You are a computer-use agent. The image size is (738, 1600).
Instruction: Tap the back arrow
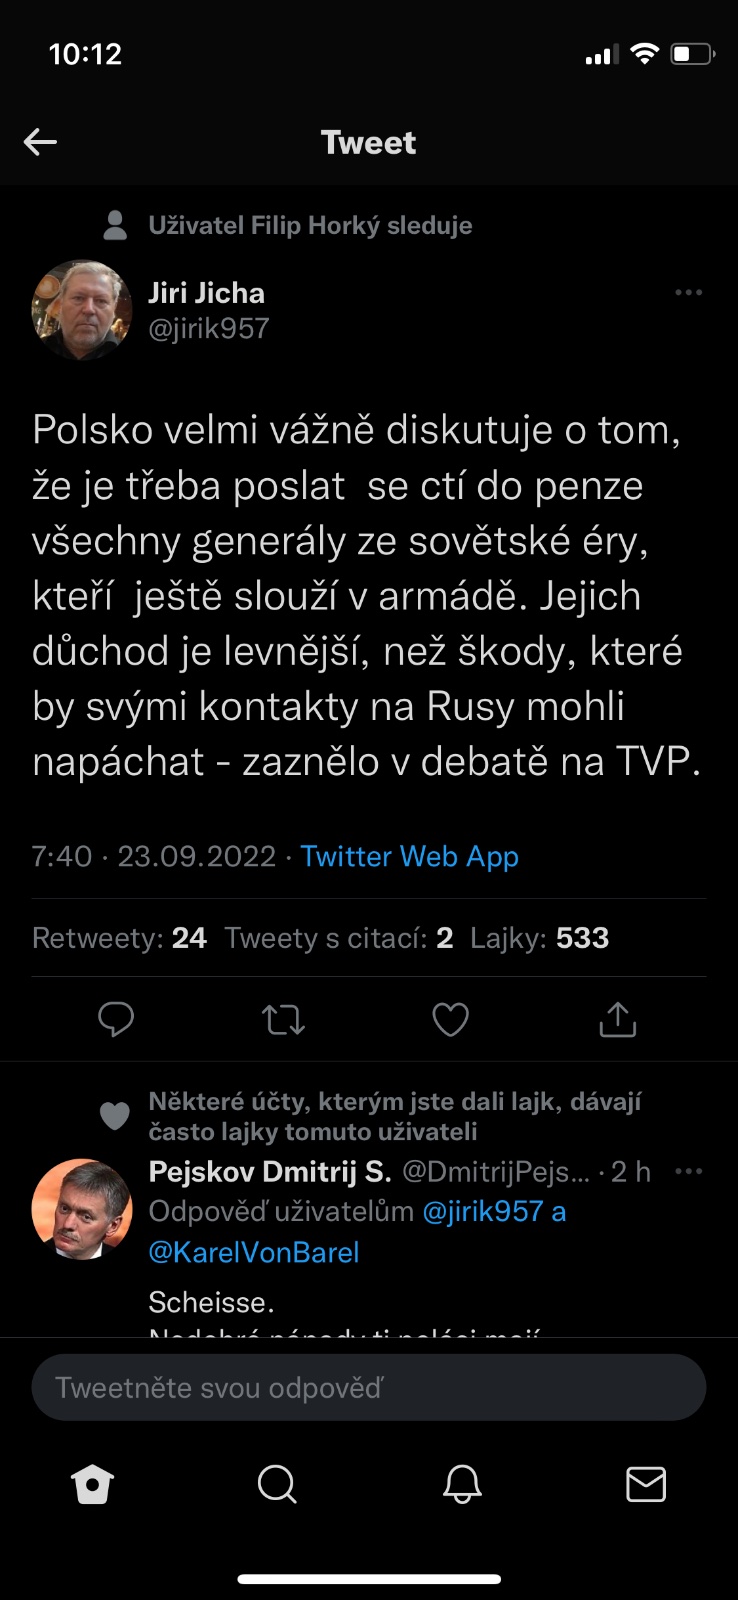pyautogui.click(x=40, y=142)
